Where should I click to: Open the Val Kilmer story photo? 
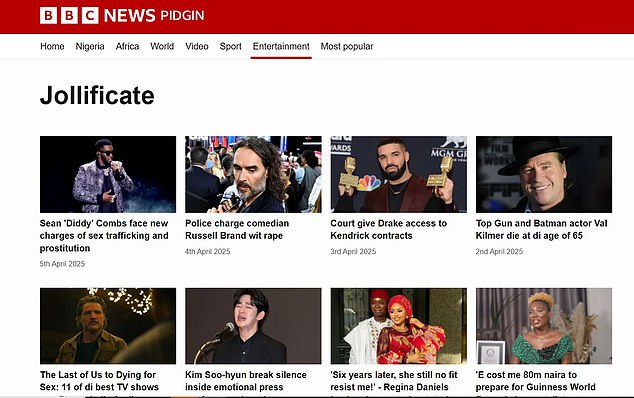544,174
